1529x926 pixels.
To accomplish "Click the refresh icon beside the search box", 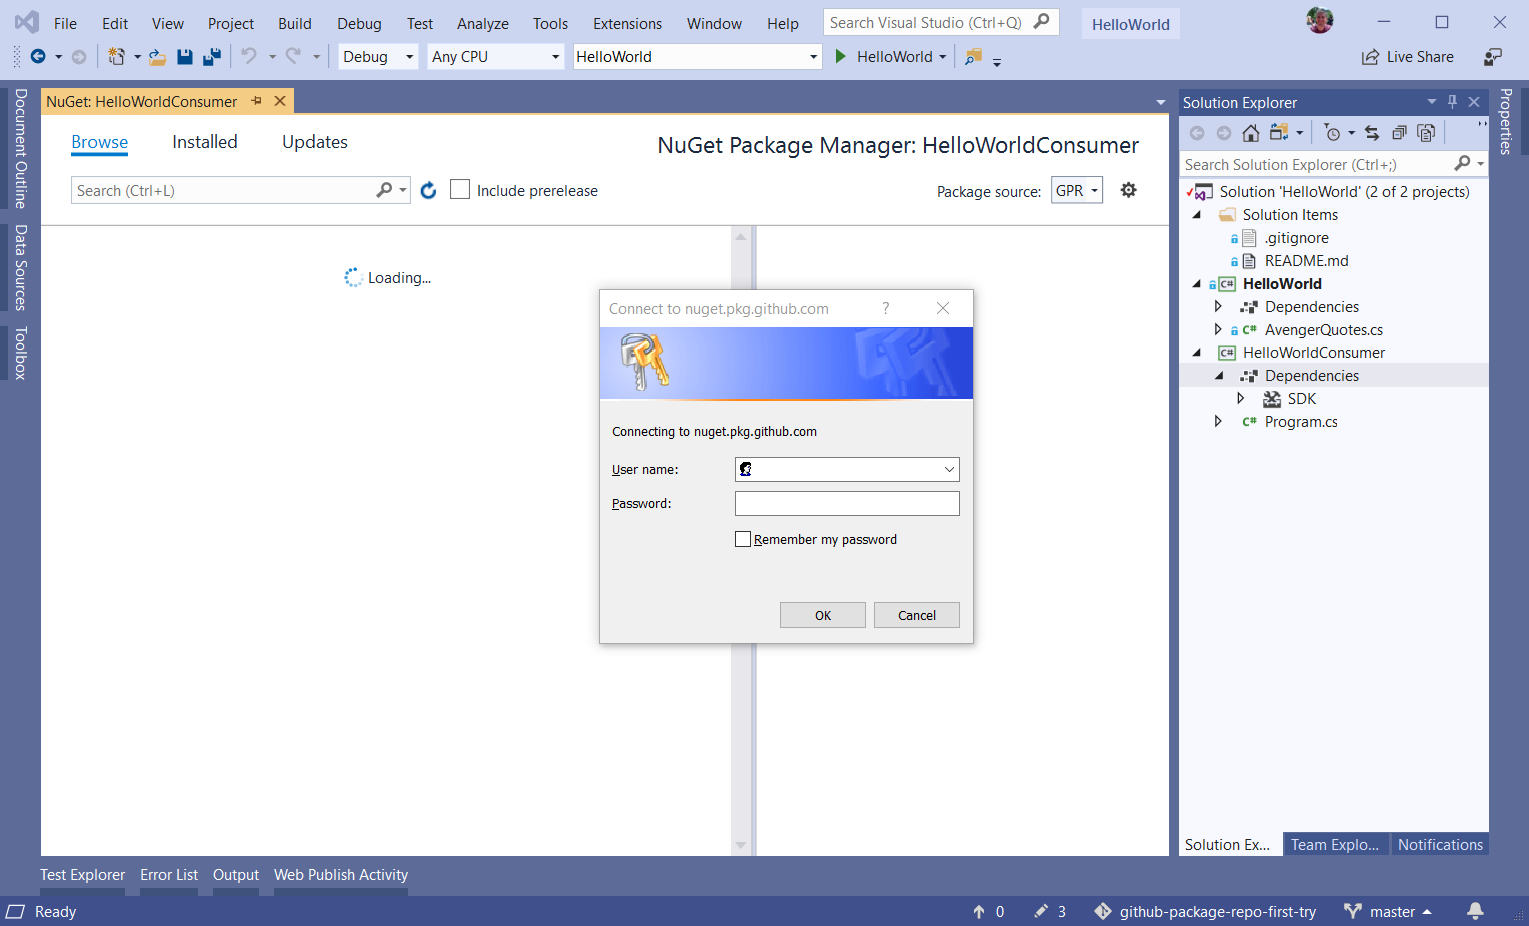I will pyautogui.click(x=428, y=190).
